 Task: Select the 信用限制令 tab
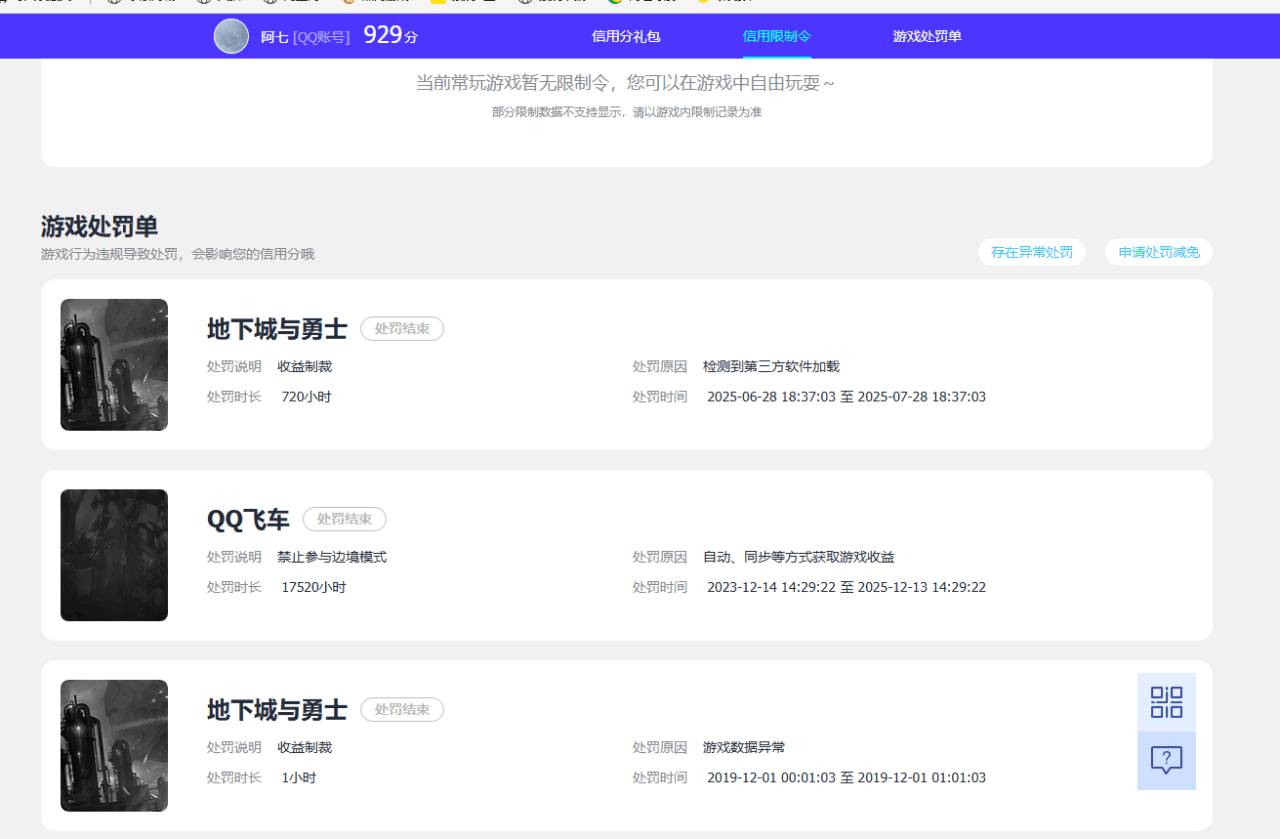776,37
